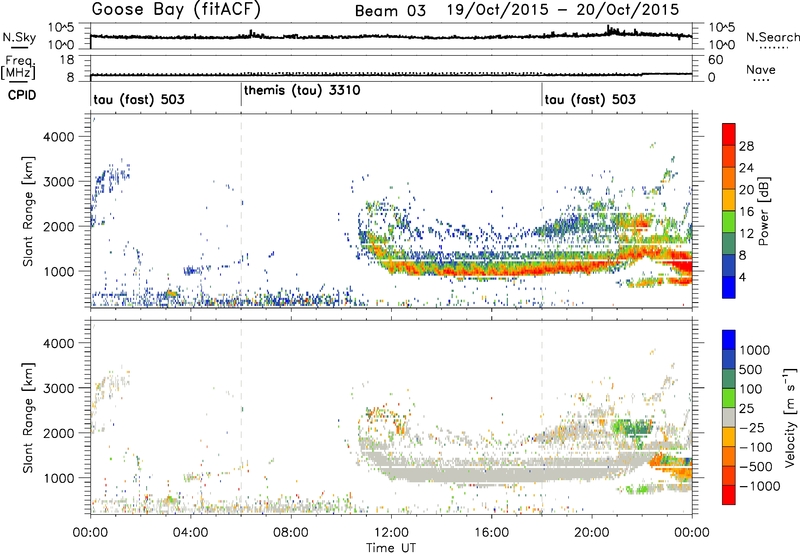Click 'Slant Range [km]' label of the velocity panel
This screenshot has width=800, height=554.
tap(28, 418)
